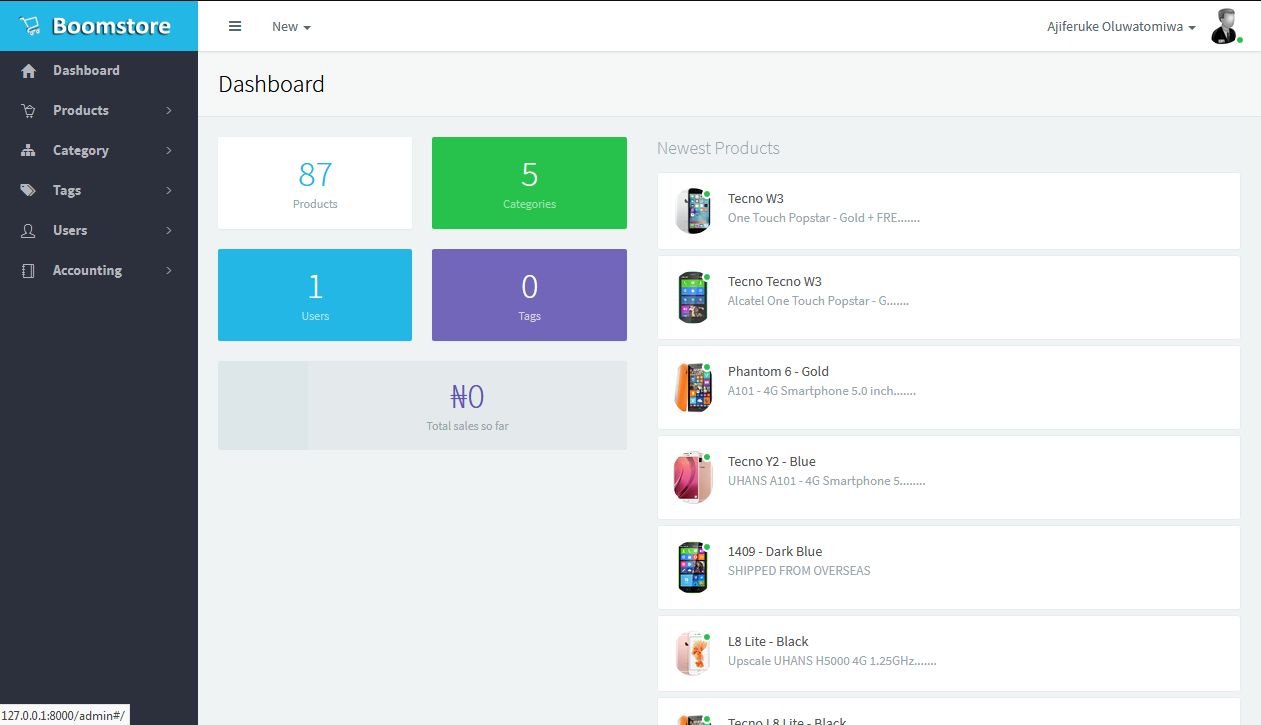
Task: Click the Dashboard home icon in sidebar
Action: pos(29,71)
